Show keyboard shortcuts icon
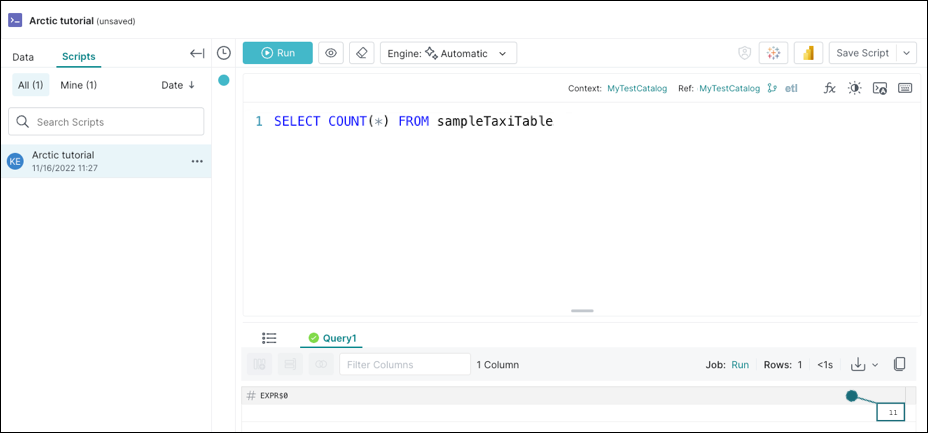Viewport: 928px width, 433px height. point(905,88)
